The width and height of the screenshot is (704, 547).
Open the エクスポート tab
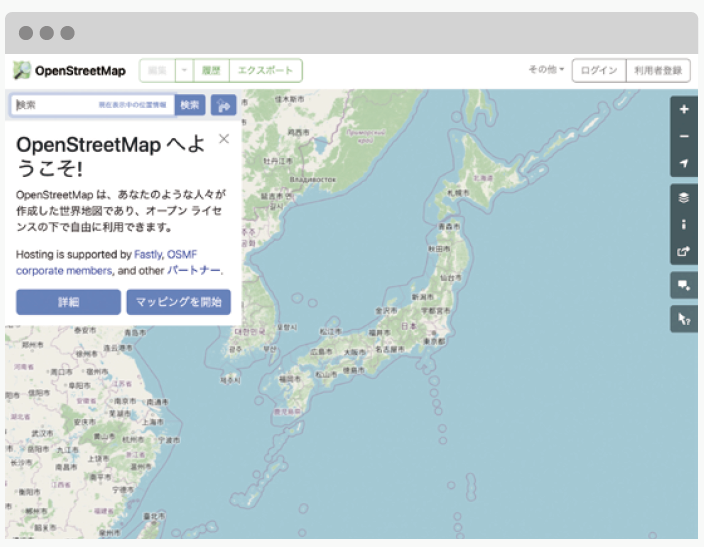pos(265,71)
